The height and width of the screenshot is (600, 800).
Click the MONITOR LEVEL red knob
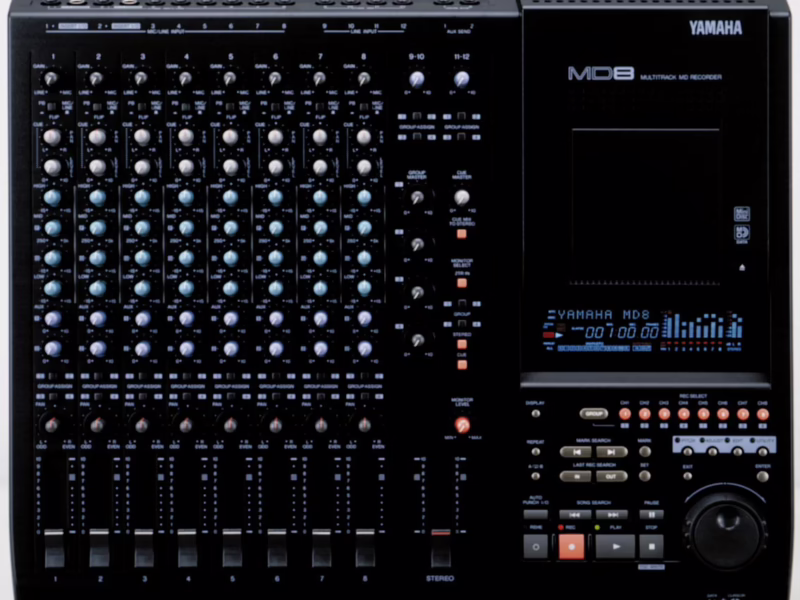pos(462,424)
